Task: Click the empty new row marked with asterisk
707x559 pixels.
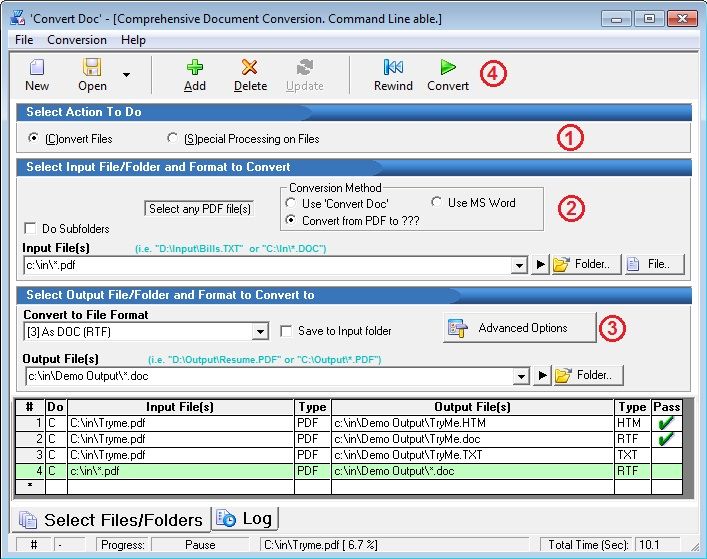Action: [349, 486]
